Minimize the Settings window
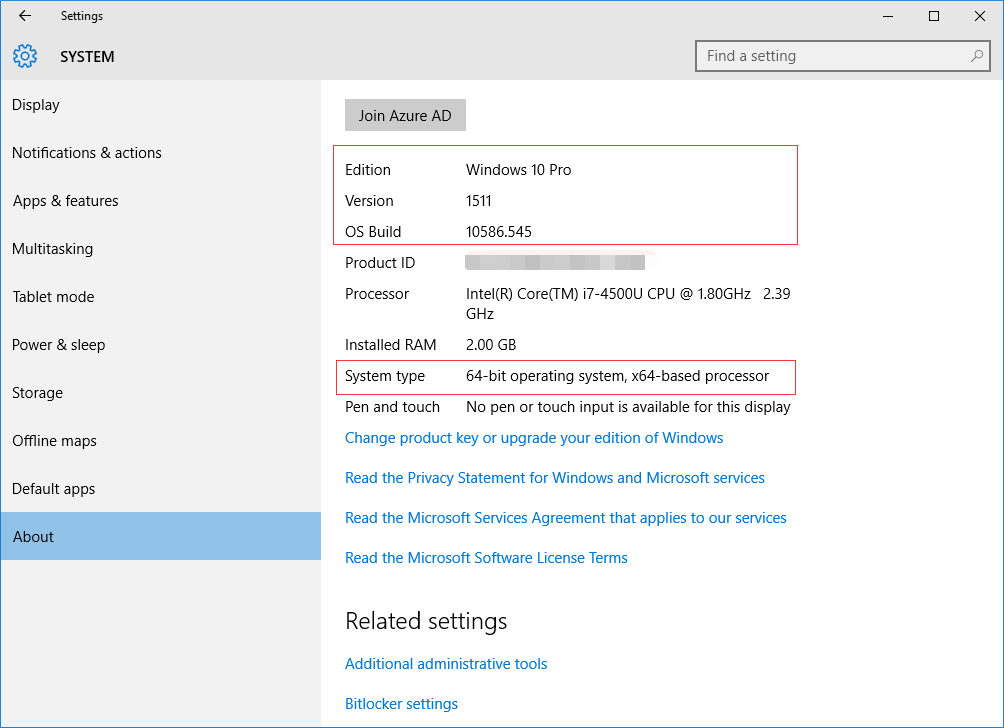Screen dimensions: 1004x728 [x=887, y=16]
